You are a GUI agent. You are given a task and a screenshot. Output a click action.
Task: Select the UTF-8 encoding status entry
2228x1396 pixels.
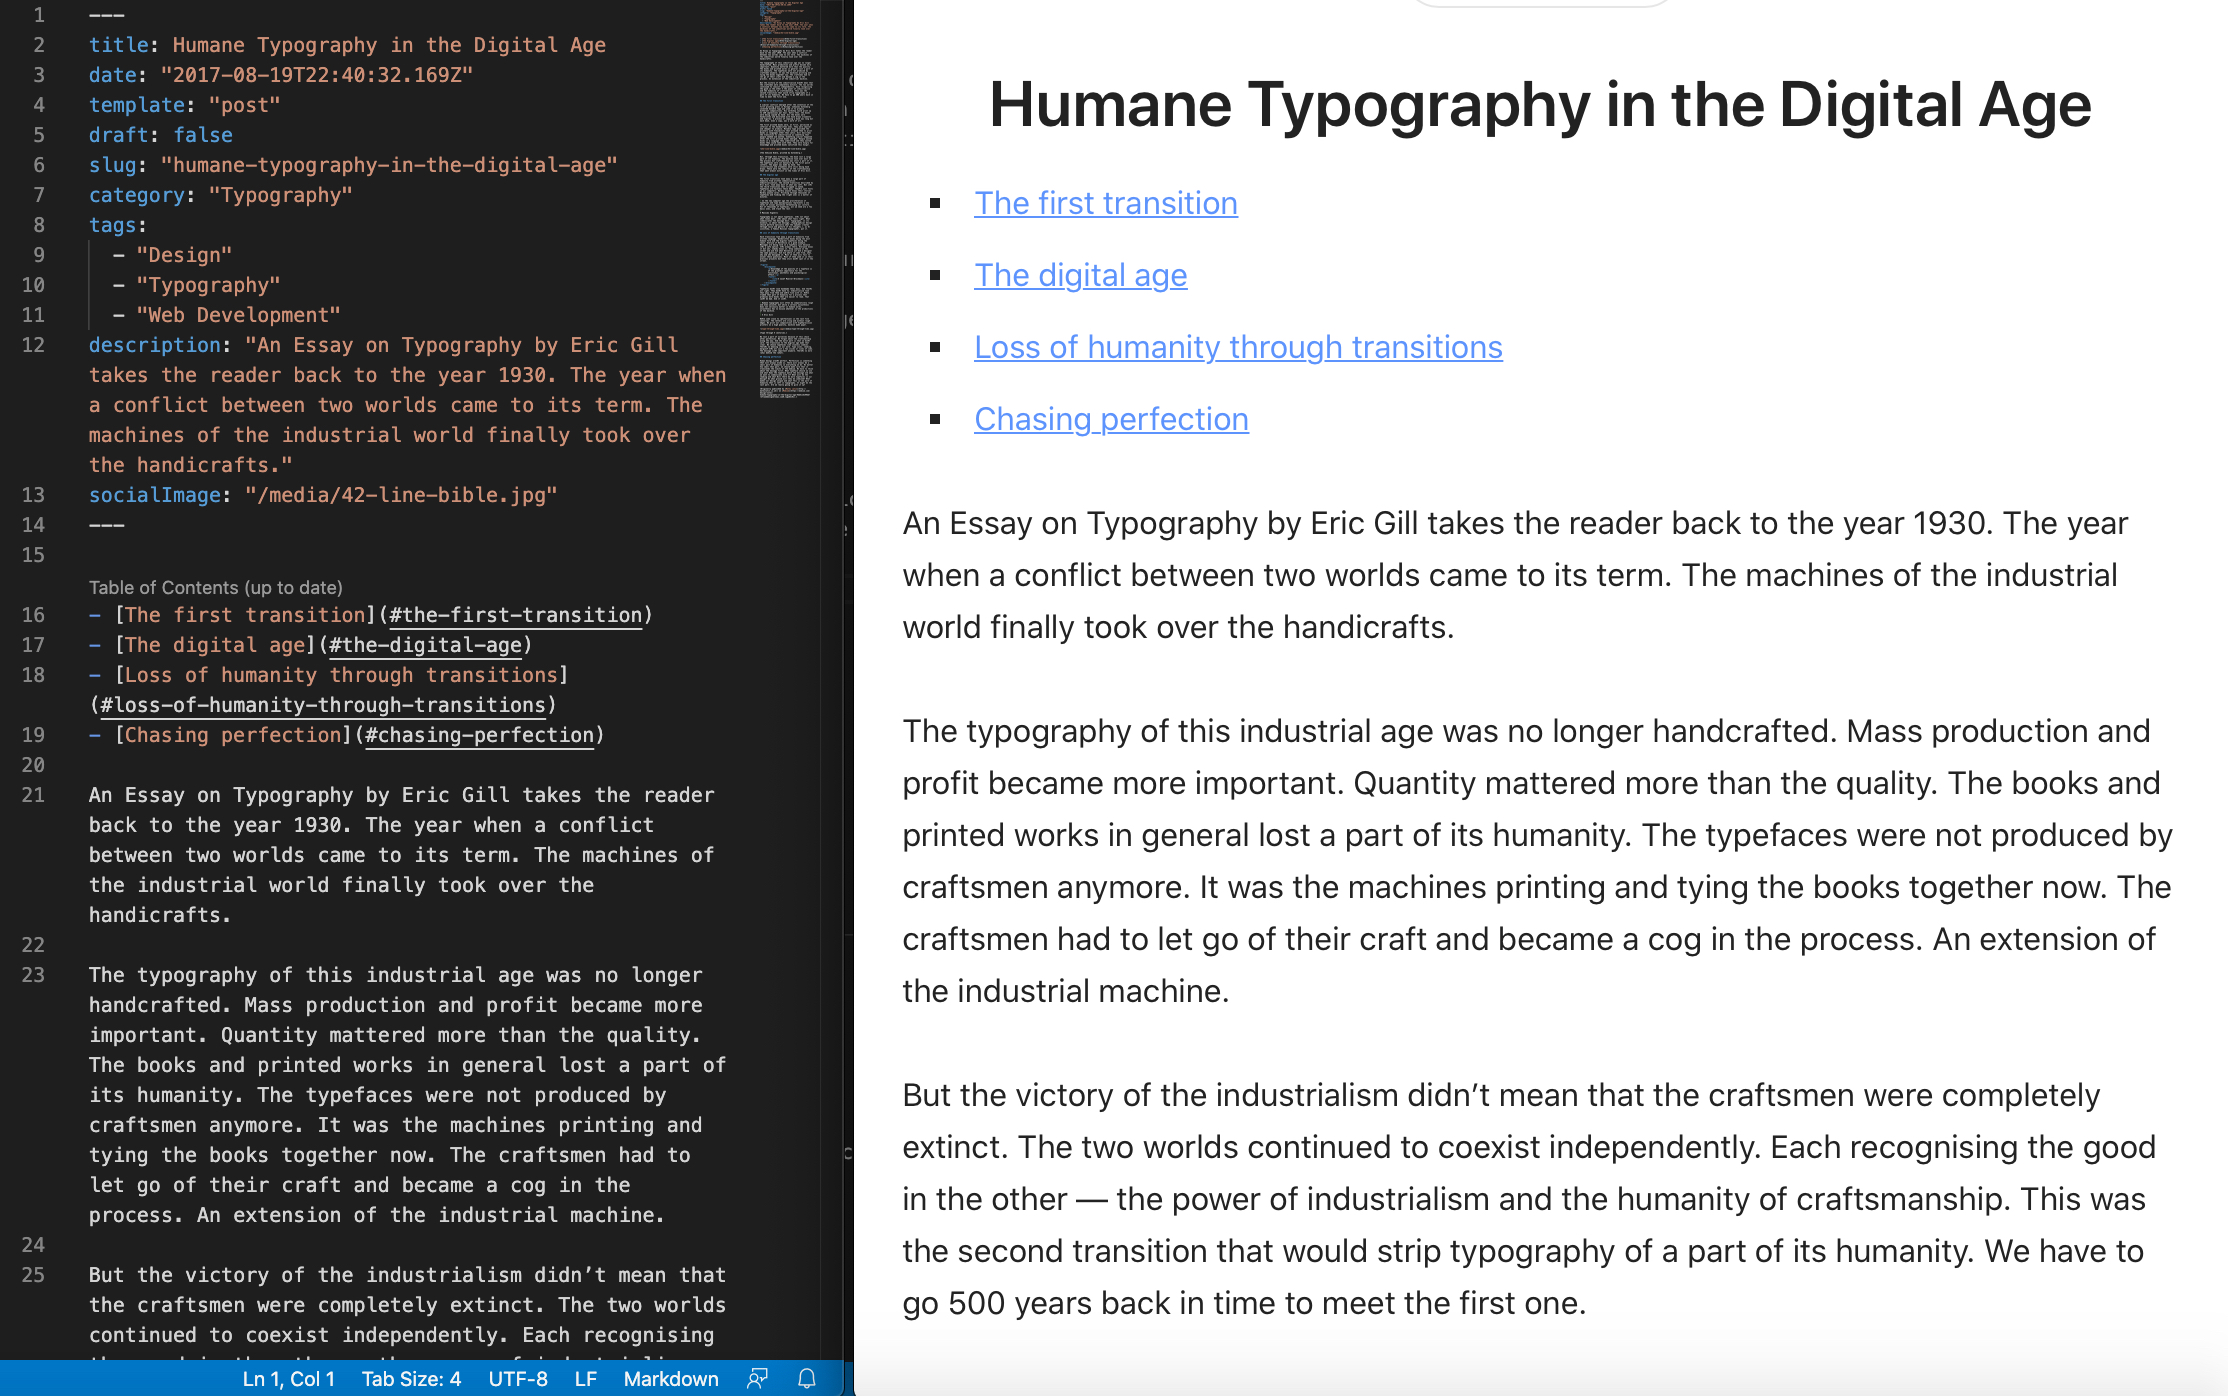[x=518, y=1379]
